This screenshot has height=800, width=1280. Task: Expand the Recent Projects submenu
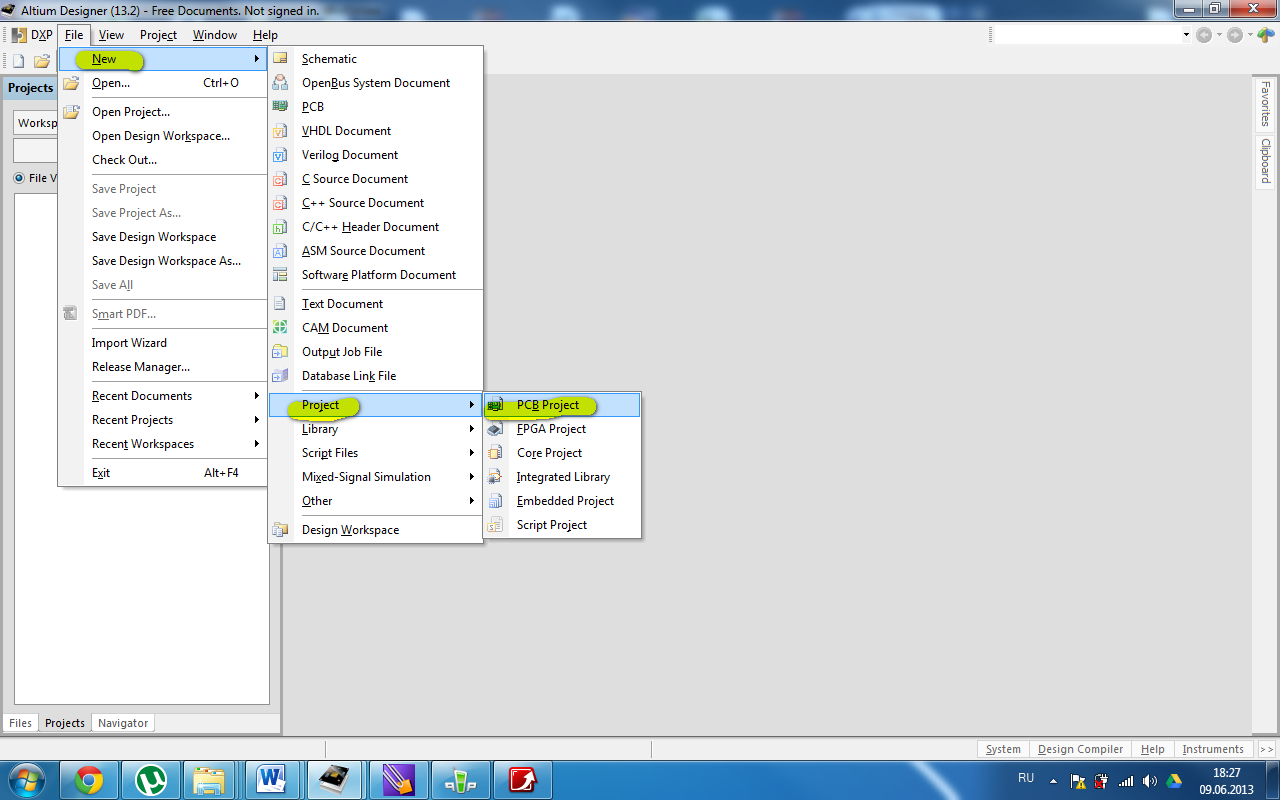[162, 420]
